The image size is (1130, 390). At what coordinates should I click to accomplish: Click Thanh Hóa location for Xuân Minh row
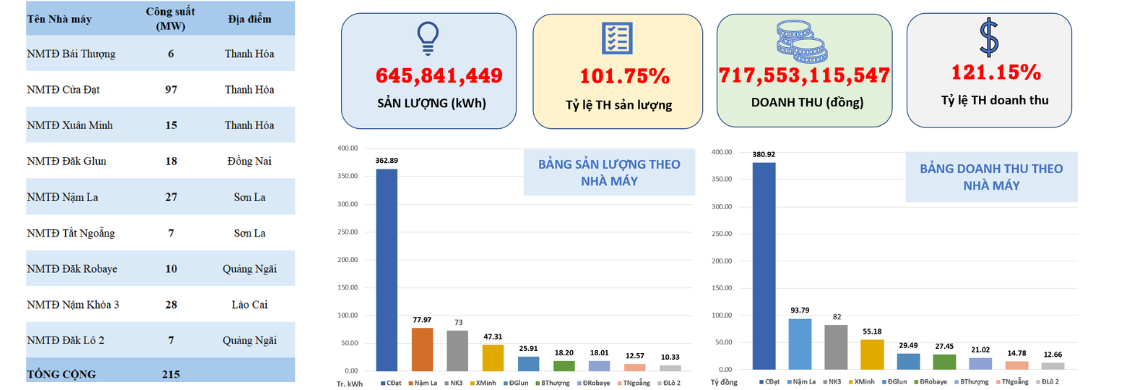click(x=249, y=125)
